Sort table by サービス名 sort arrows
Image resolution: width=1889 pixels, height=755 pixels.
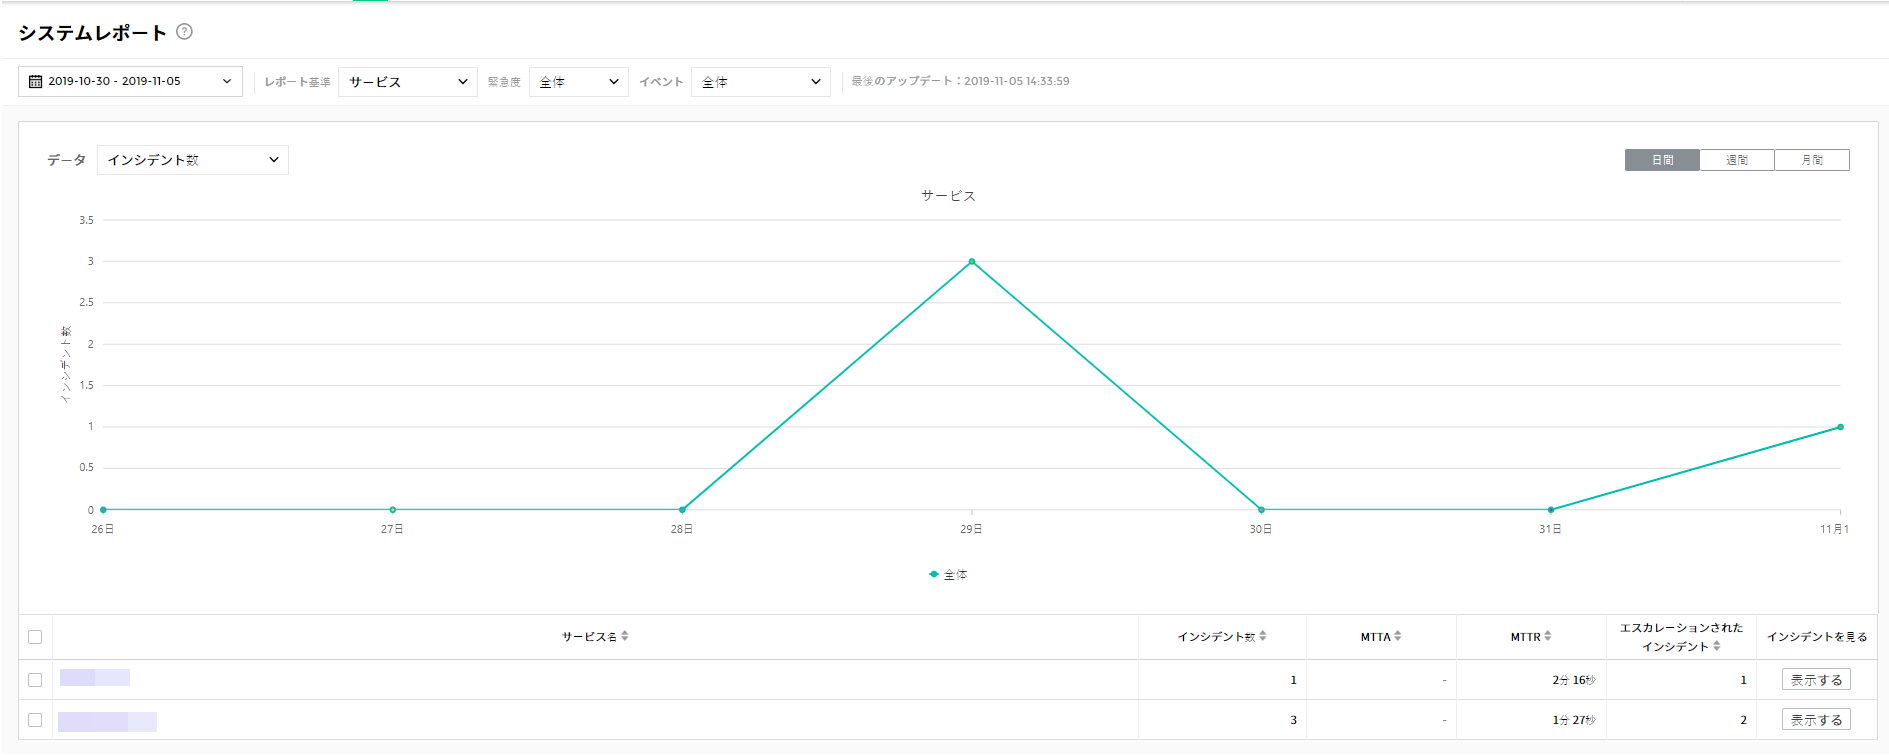625,636
